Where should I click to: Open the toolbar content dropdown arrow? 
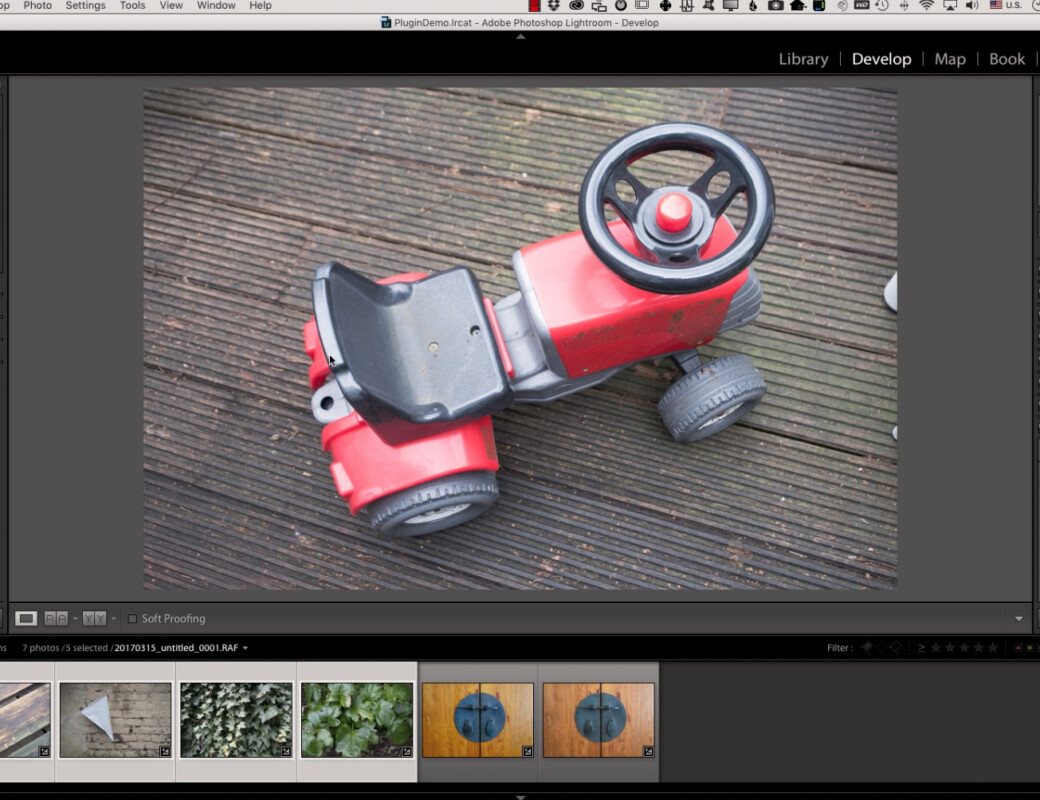click(1019, 619)
